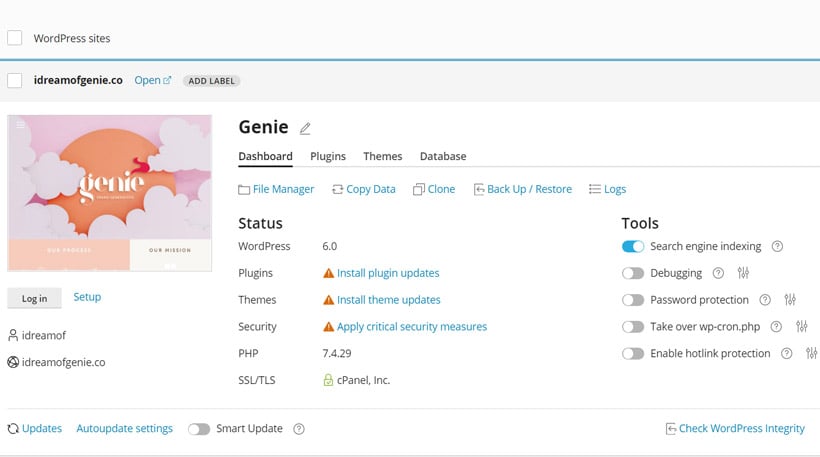Viewport: 820px width, 457px height.
Task: Click the PHP version 7.4.29 value
Action: pos(337,353)
